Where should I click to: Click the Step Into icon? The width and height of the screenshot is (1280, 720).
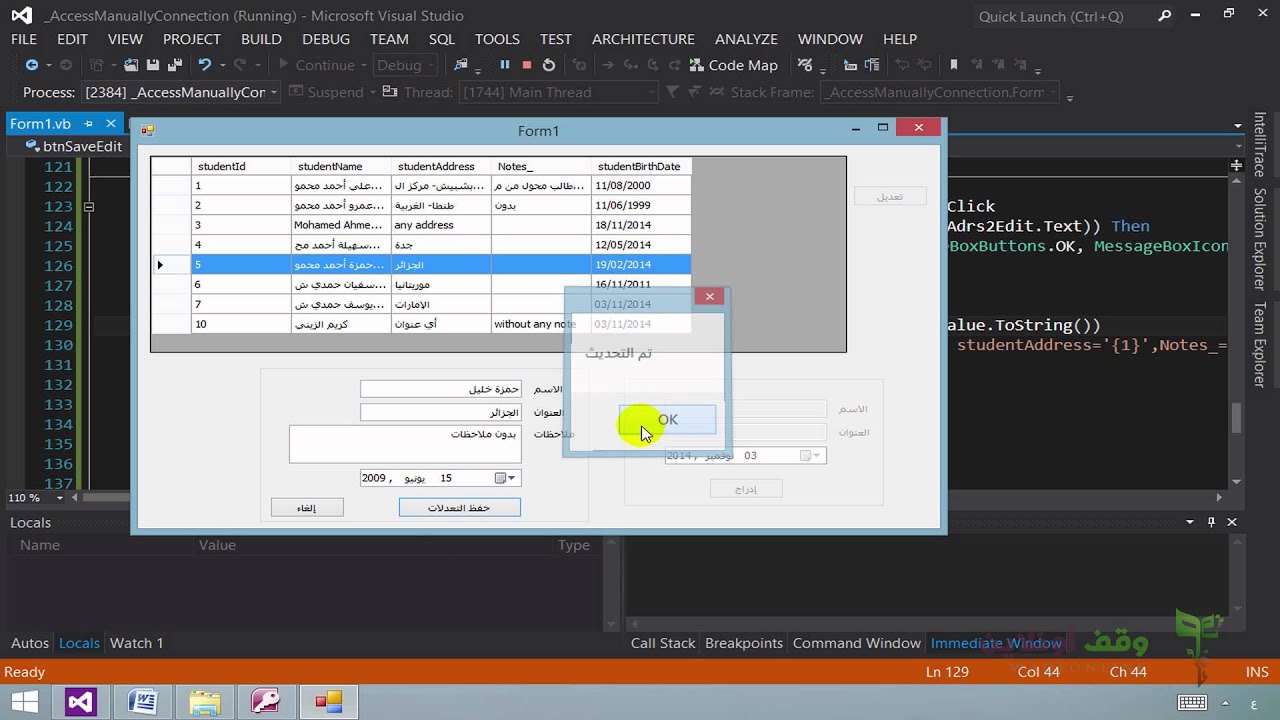(x=629, y=65)
